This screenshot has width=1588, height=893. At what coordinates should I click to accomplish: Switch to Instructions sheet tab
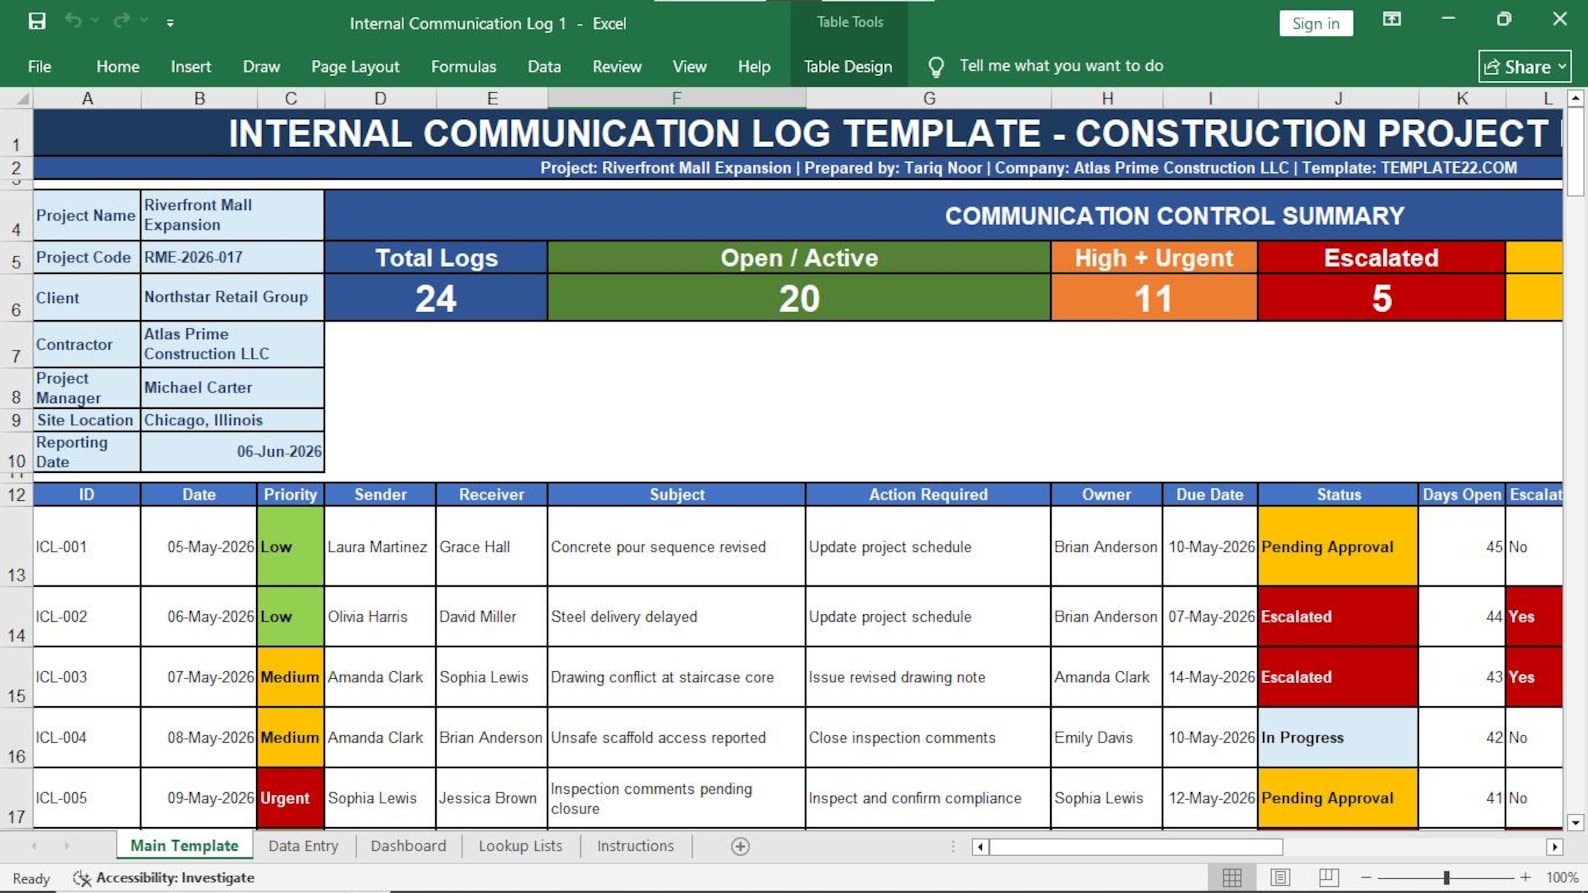[635, 846]
